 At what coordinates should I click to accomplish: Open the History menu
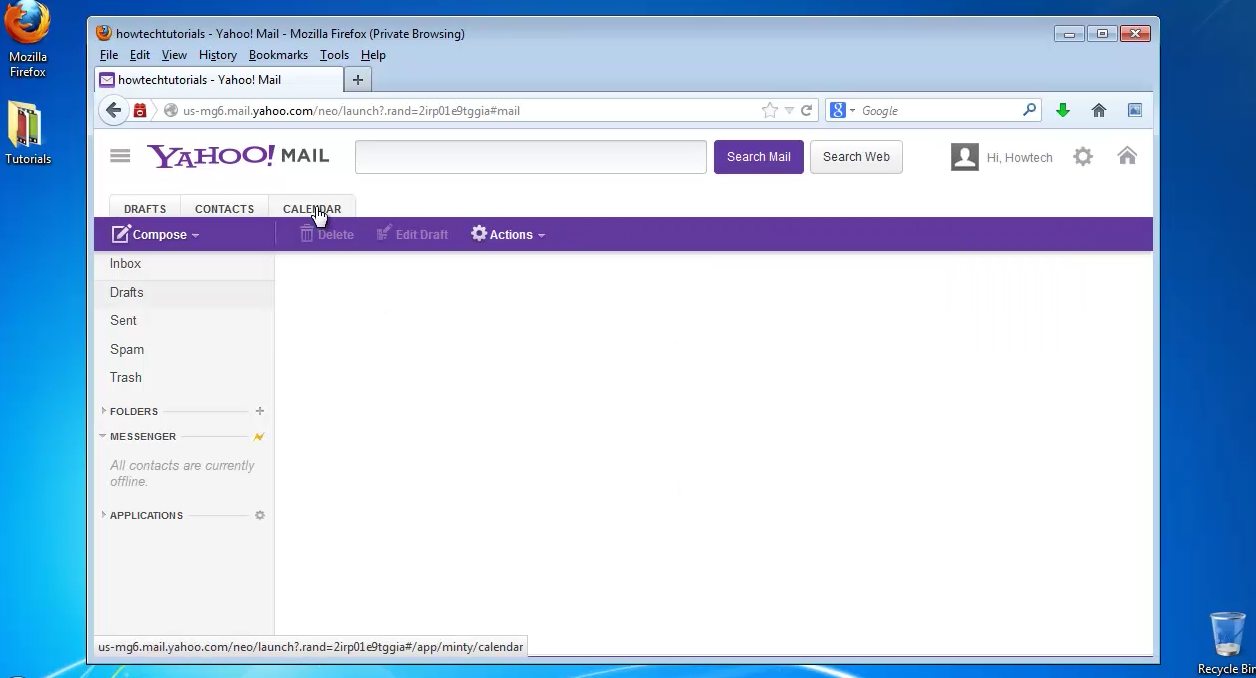point(218,55)
